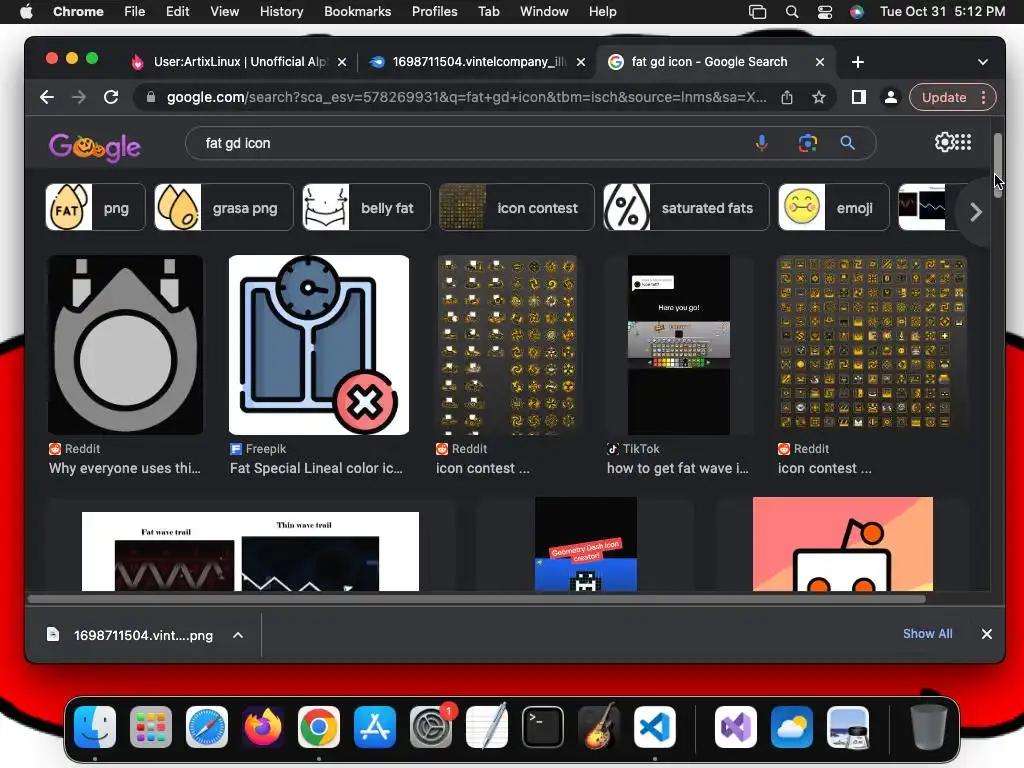Switch to 1698711504.vintelcompany tab
1024x768 pixels.
(477, 62)
